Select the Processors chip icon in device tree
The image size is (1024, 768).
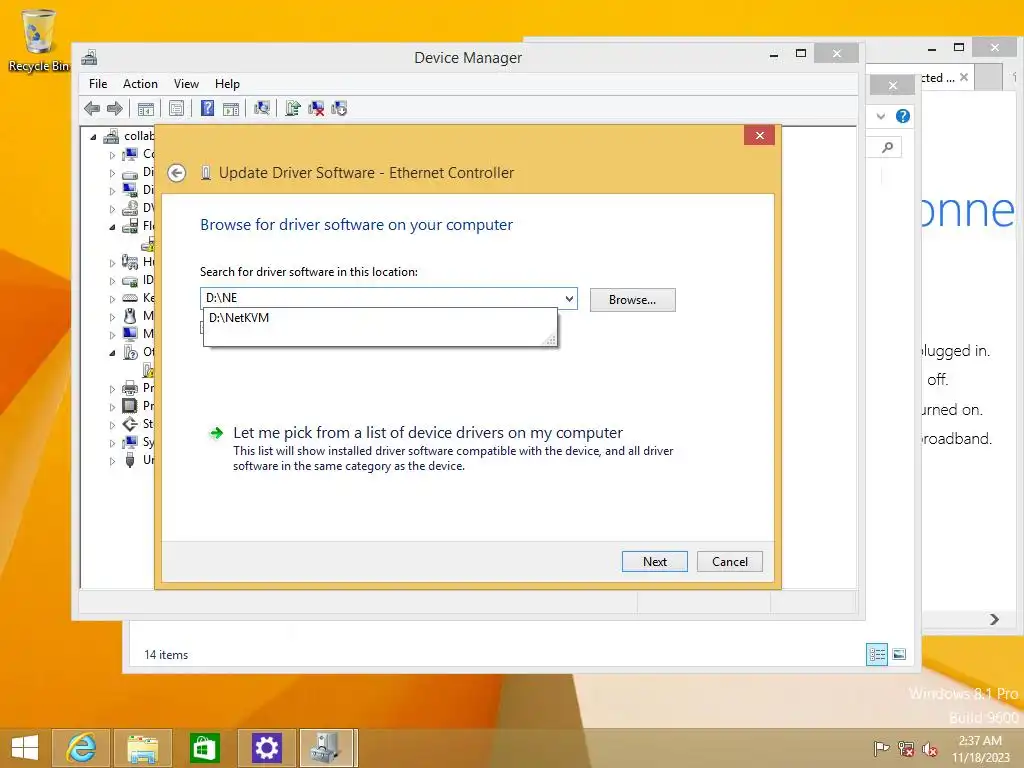tap(131, 406)
